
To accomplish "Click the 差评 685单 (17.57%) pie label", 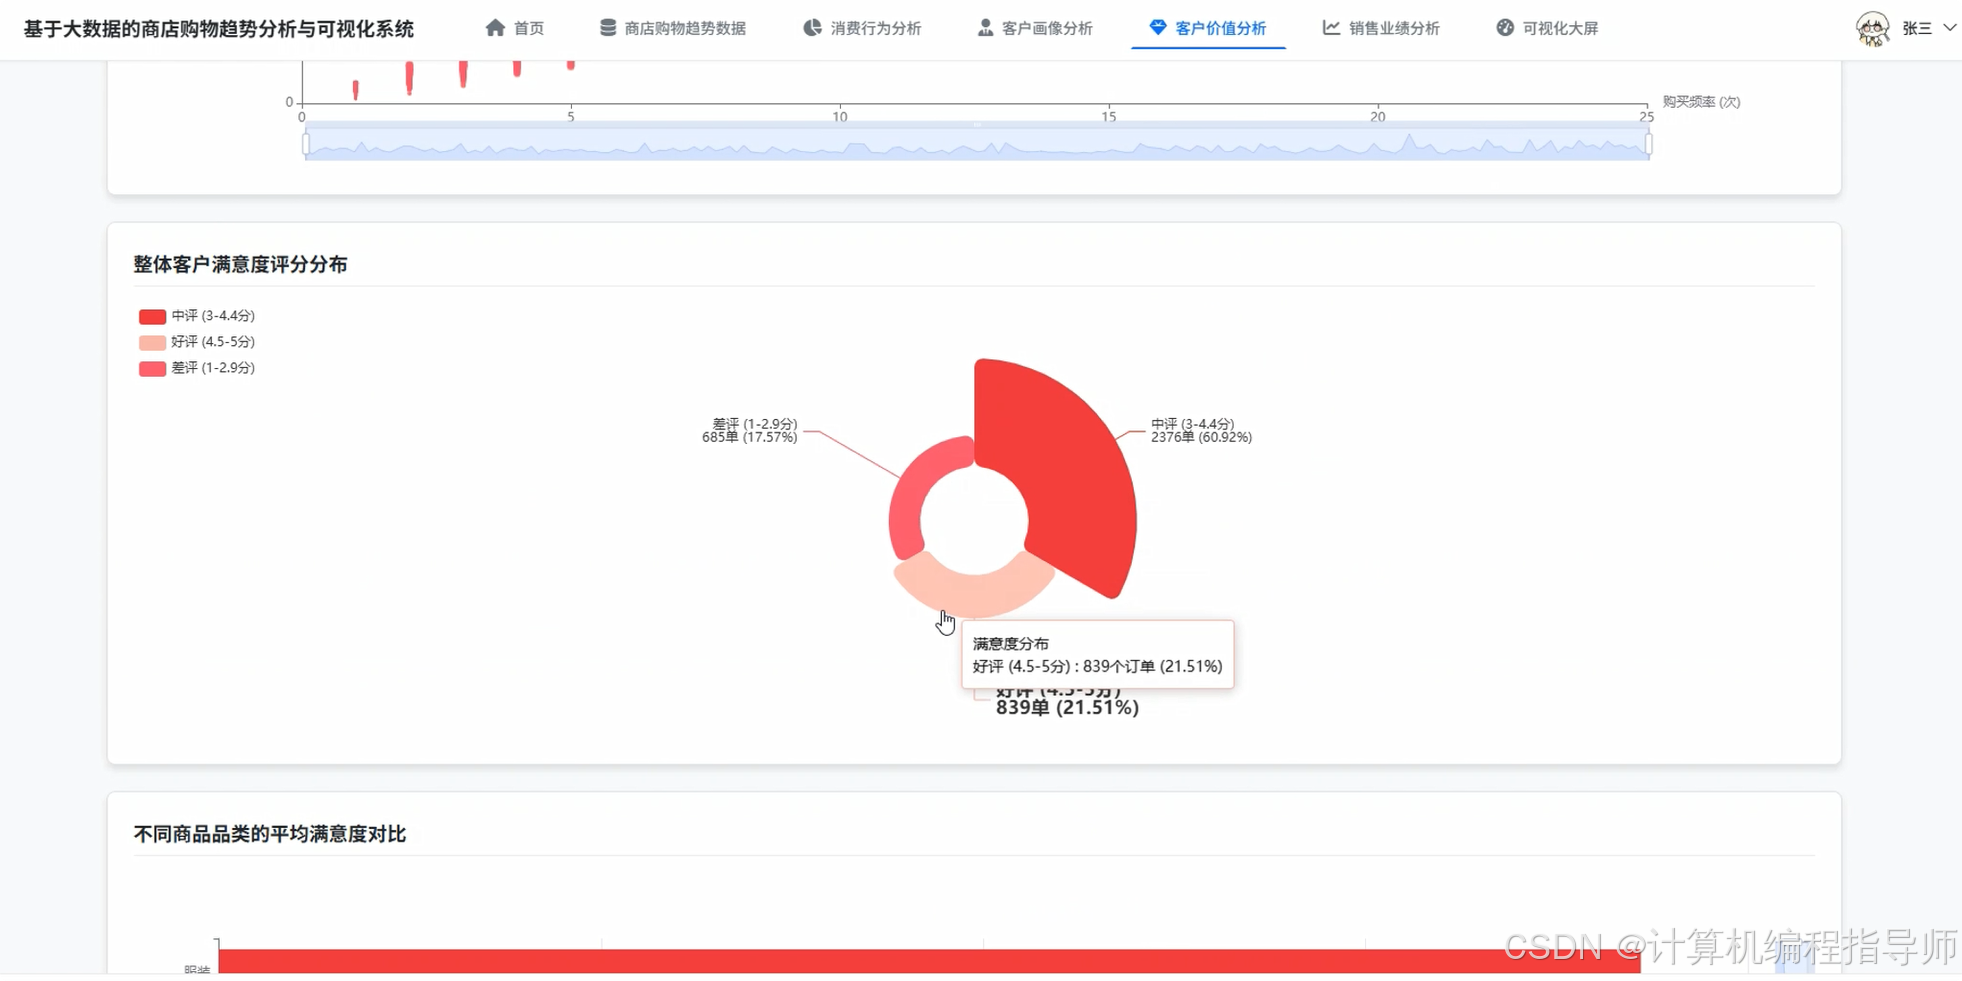I will [x=750, y=431].
